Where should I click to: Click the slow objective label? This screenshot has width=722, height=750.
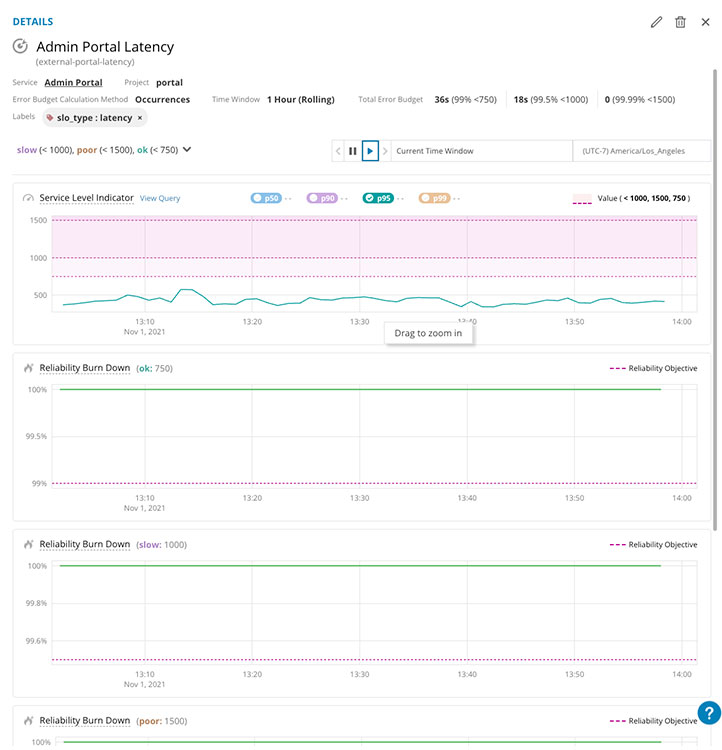click(x=27, y=150)
